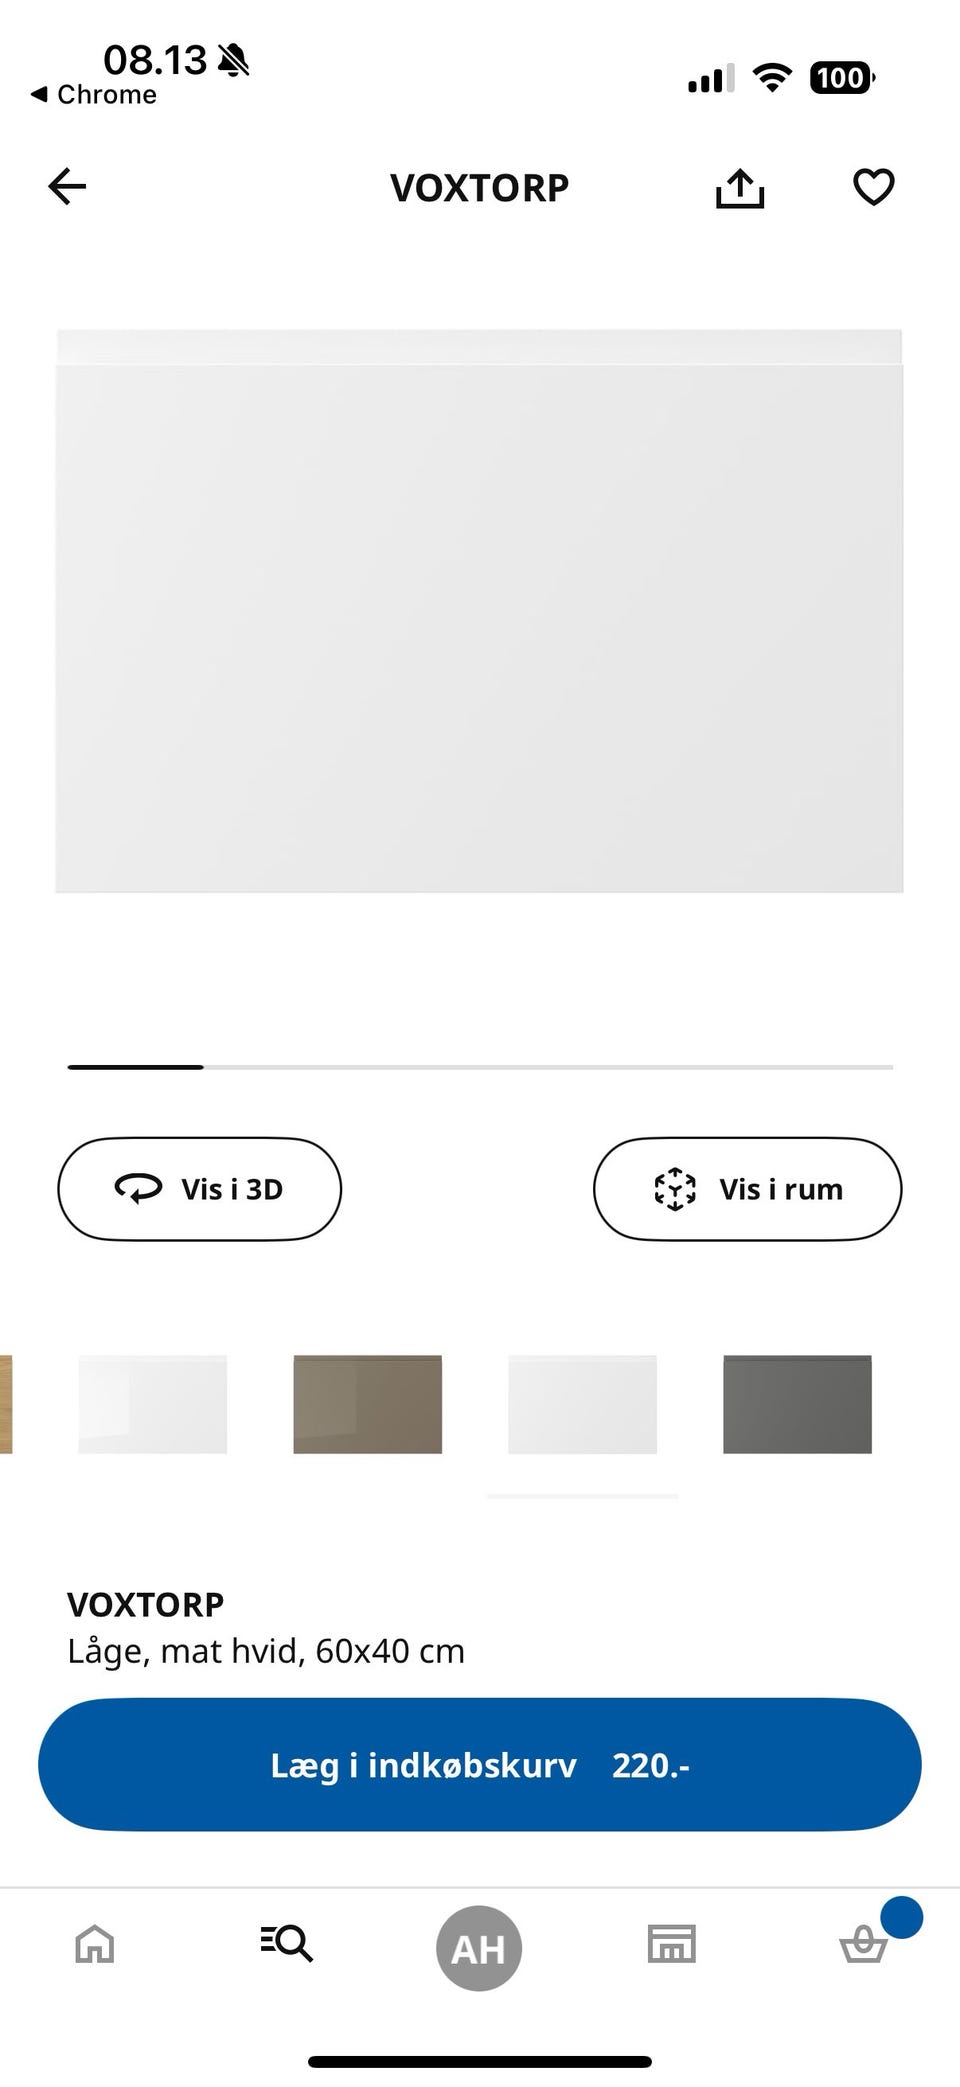Toggle the heart favorite icon
This screenshot has height=2087, width=960.
point(873,187)
